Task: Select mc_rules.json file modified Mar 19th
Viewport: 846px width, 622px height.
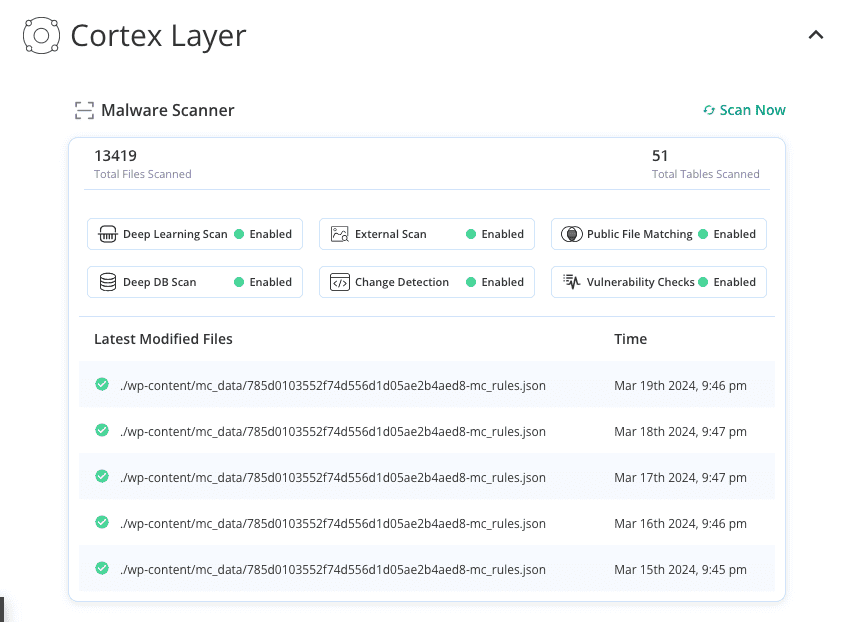Action: (333, 386)
